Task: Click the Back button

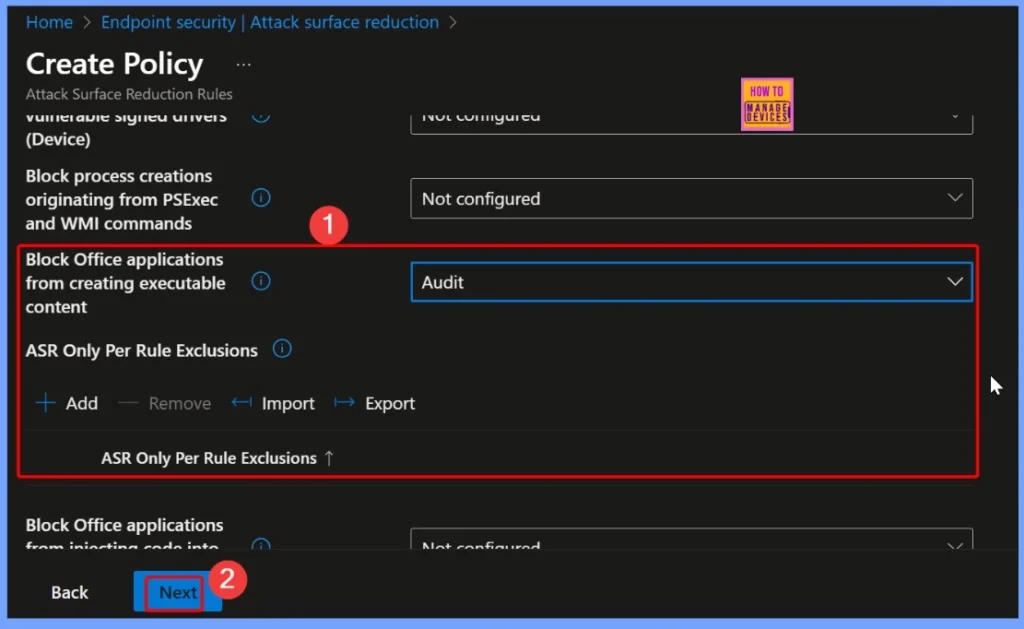Action: pyautogui.click(x=68, y=591)
